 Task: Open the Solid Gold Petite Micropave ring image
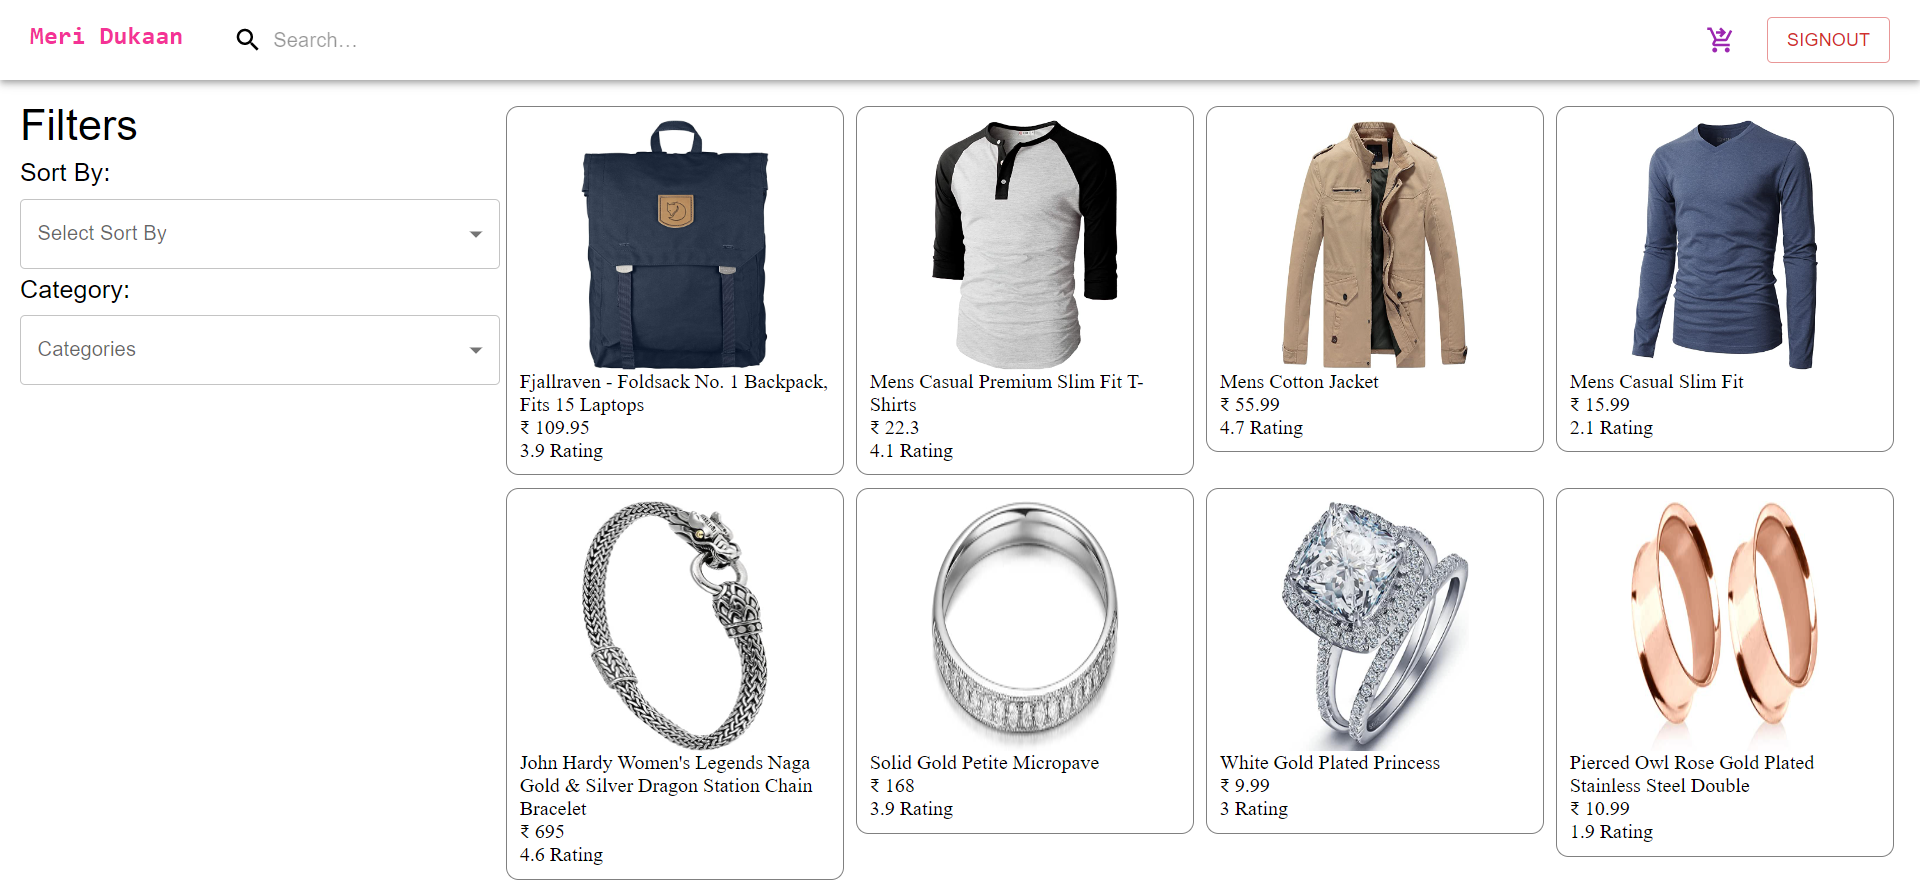click(1025, 626)
